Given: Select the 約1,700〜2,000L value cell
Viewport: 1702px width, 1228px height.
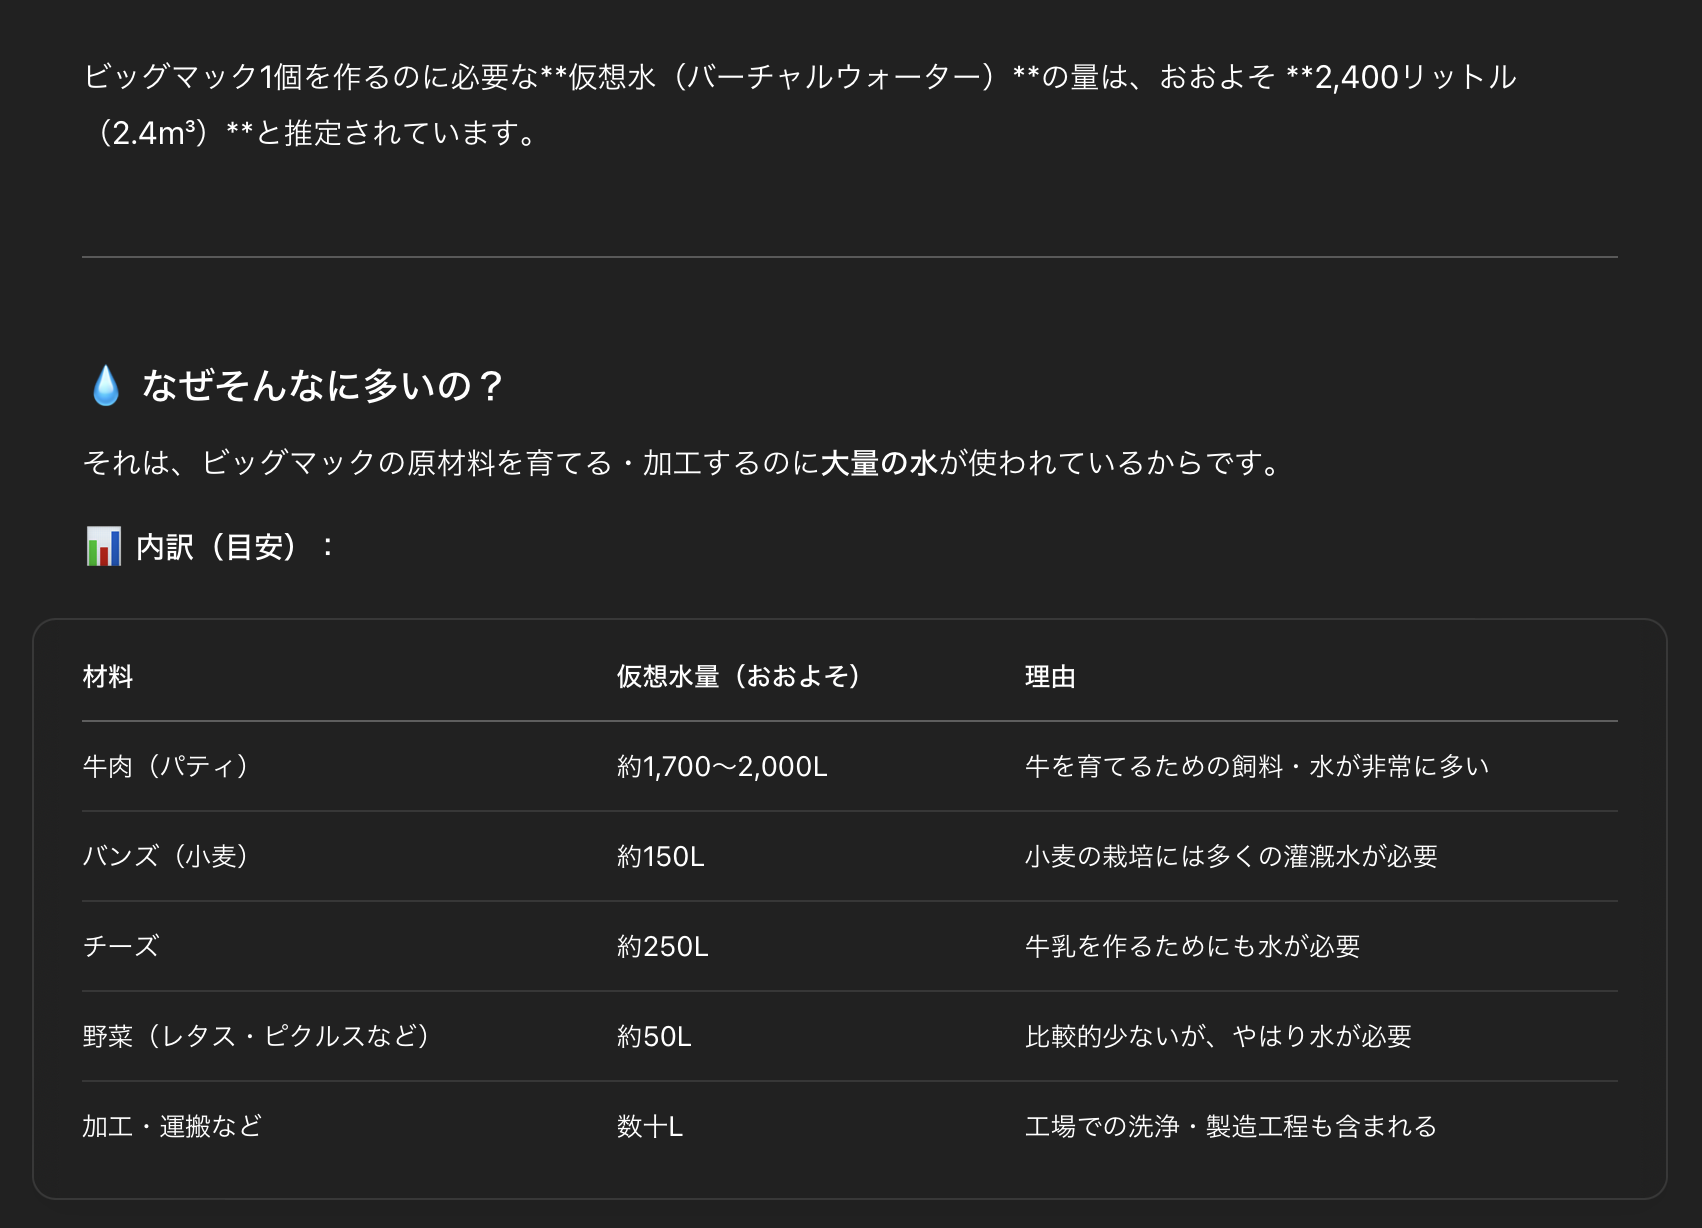Looking at the screenshot, I should click(x=722, y=767).
